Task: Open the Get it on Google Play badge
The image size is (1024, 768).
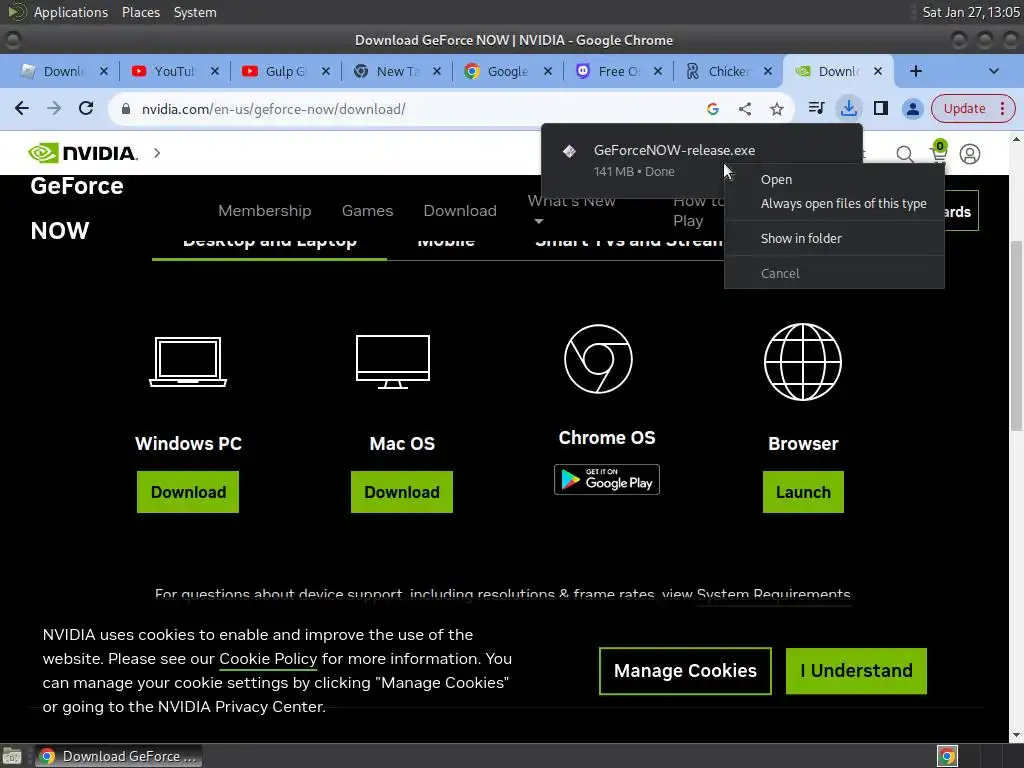Action: (x=607, y=479)
